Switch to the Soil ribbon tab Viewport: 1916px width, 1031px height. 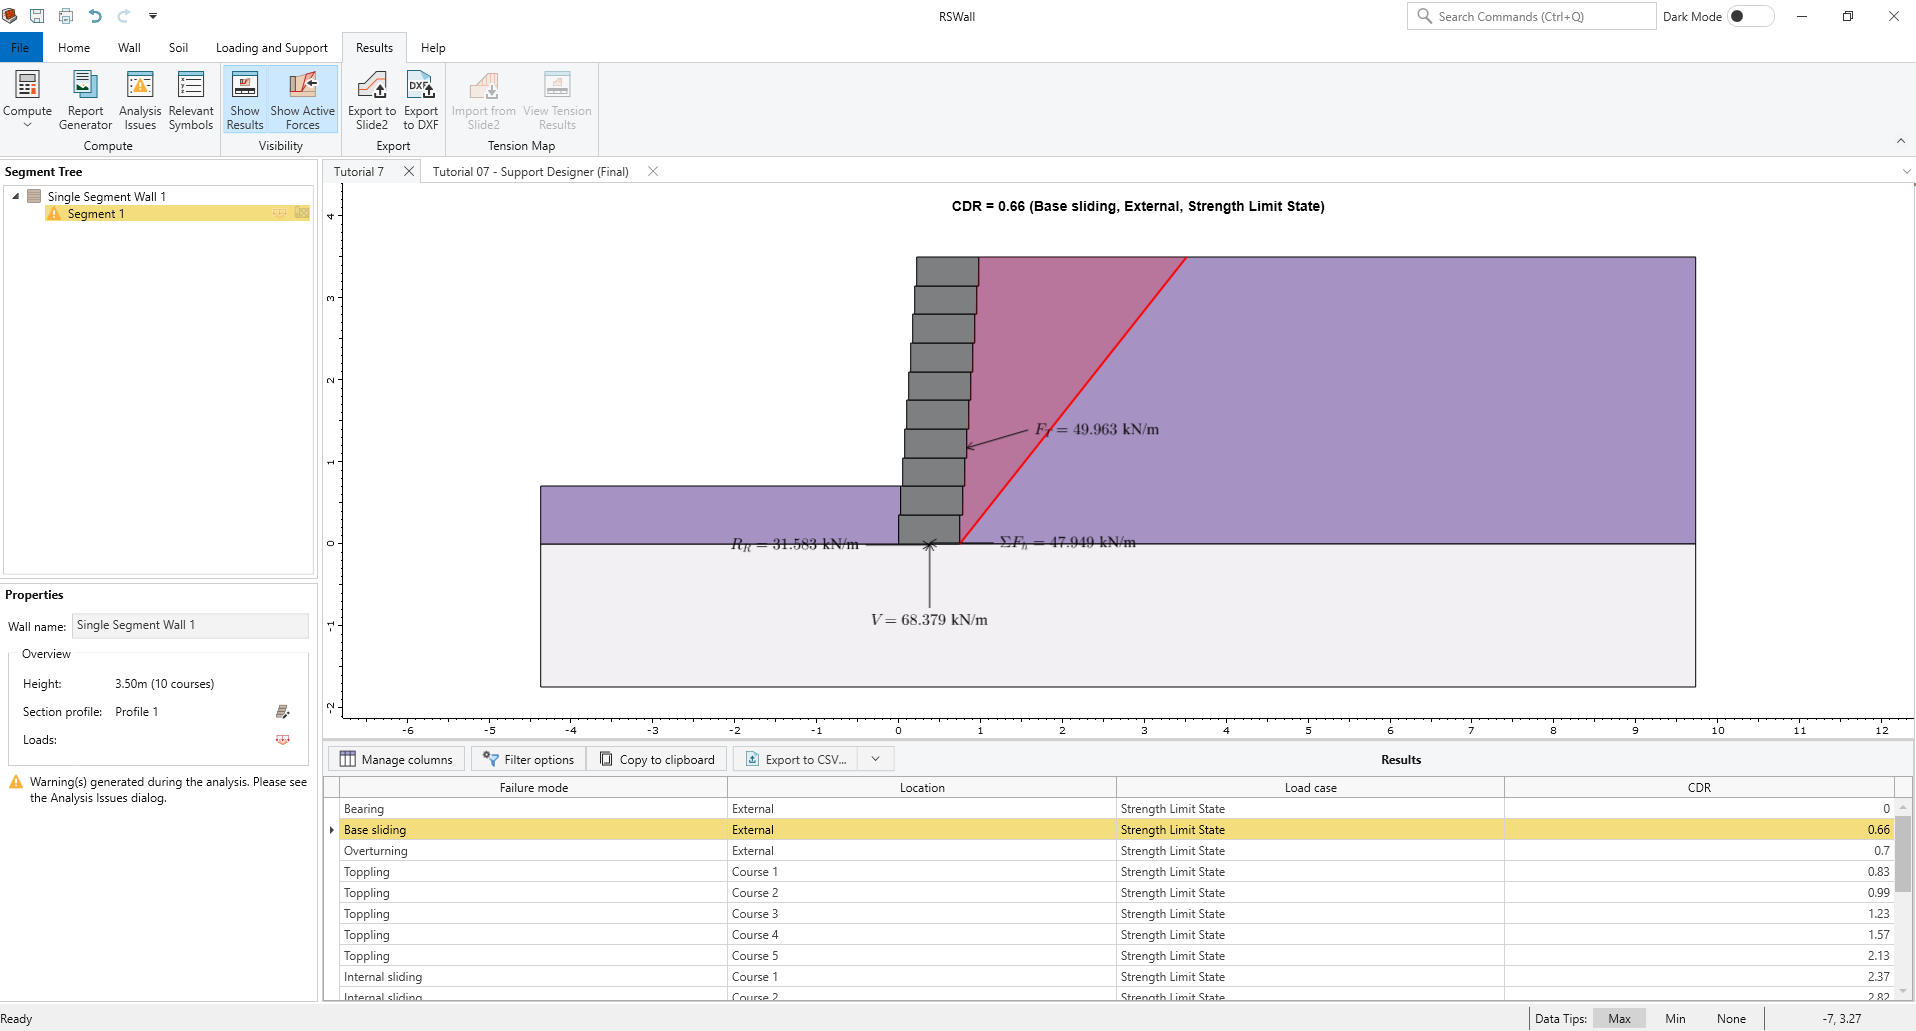coord(179,47)
